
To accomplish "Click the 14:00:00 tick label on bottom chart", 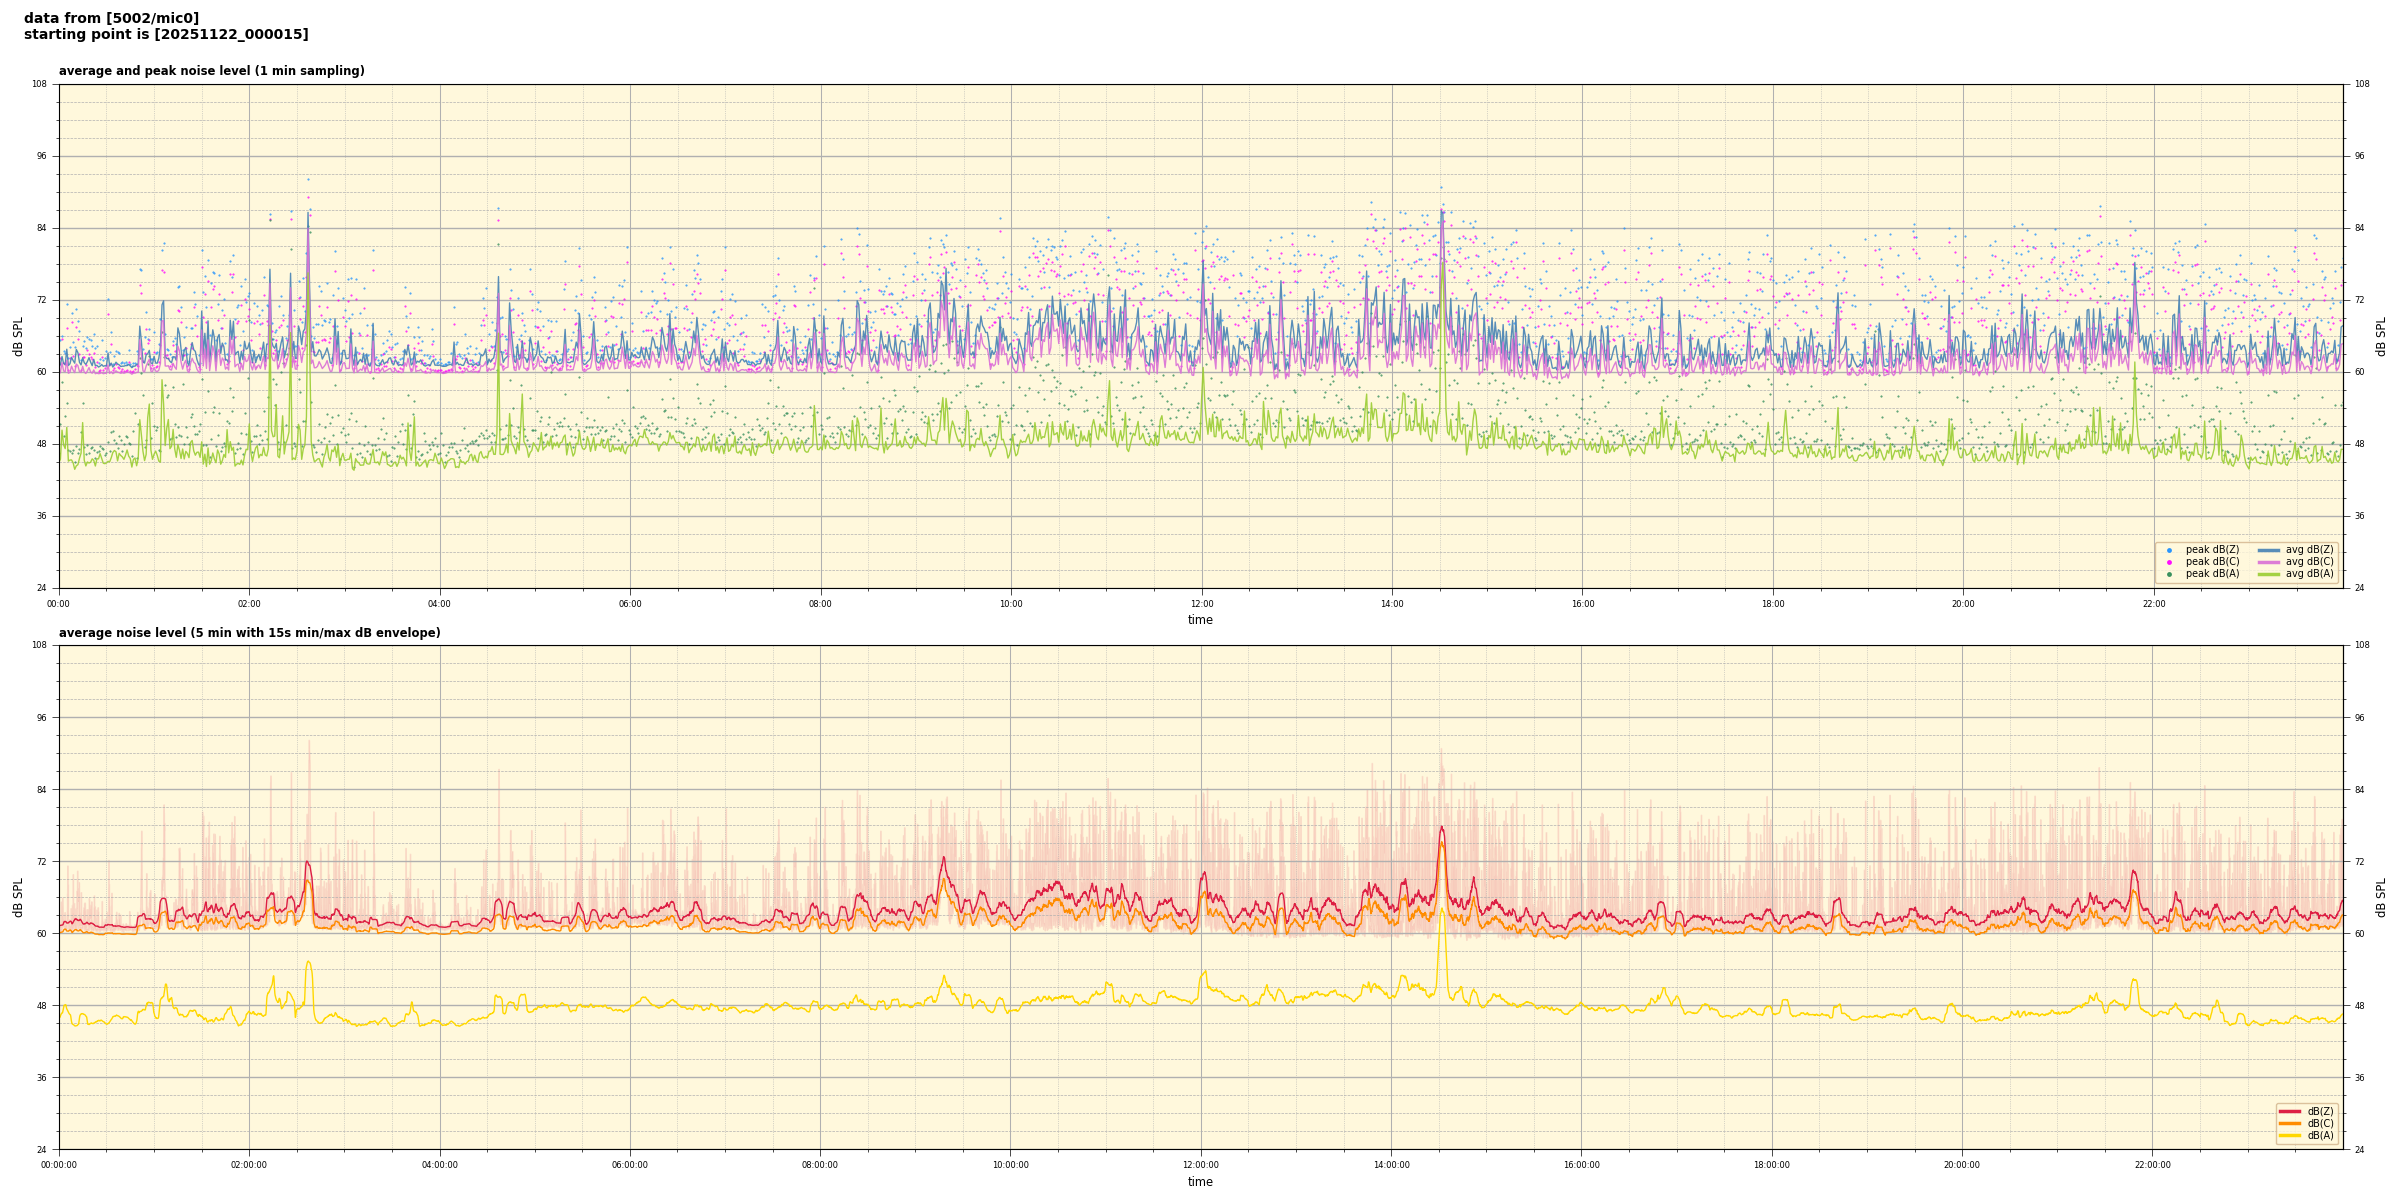I will (1391, 1165).
